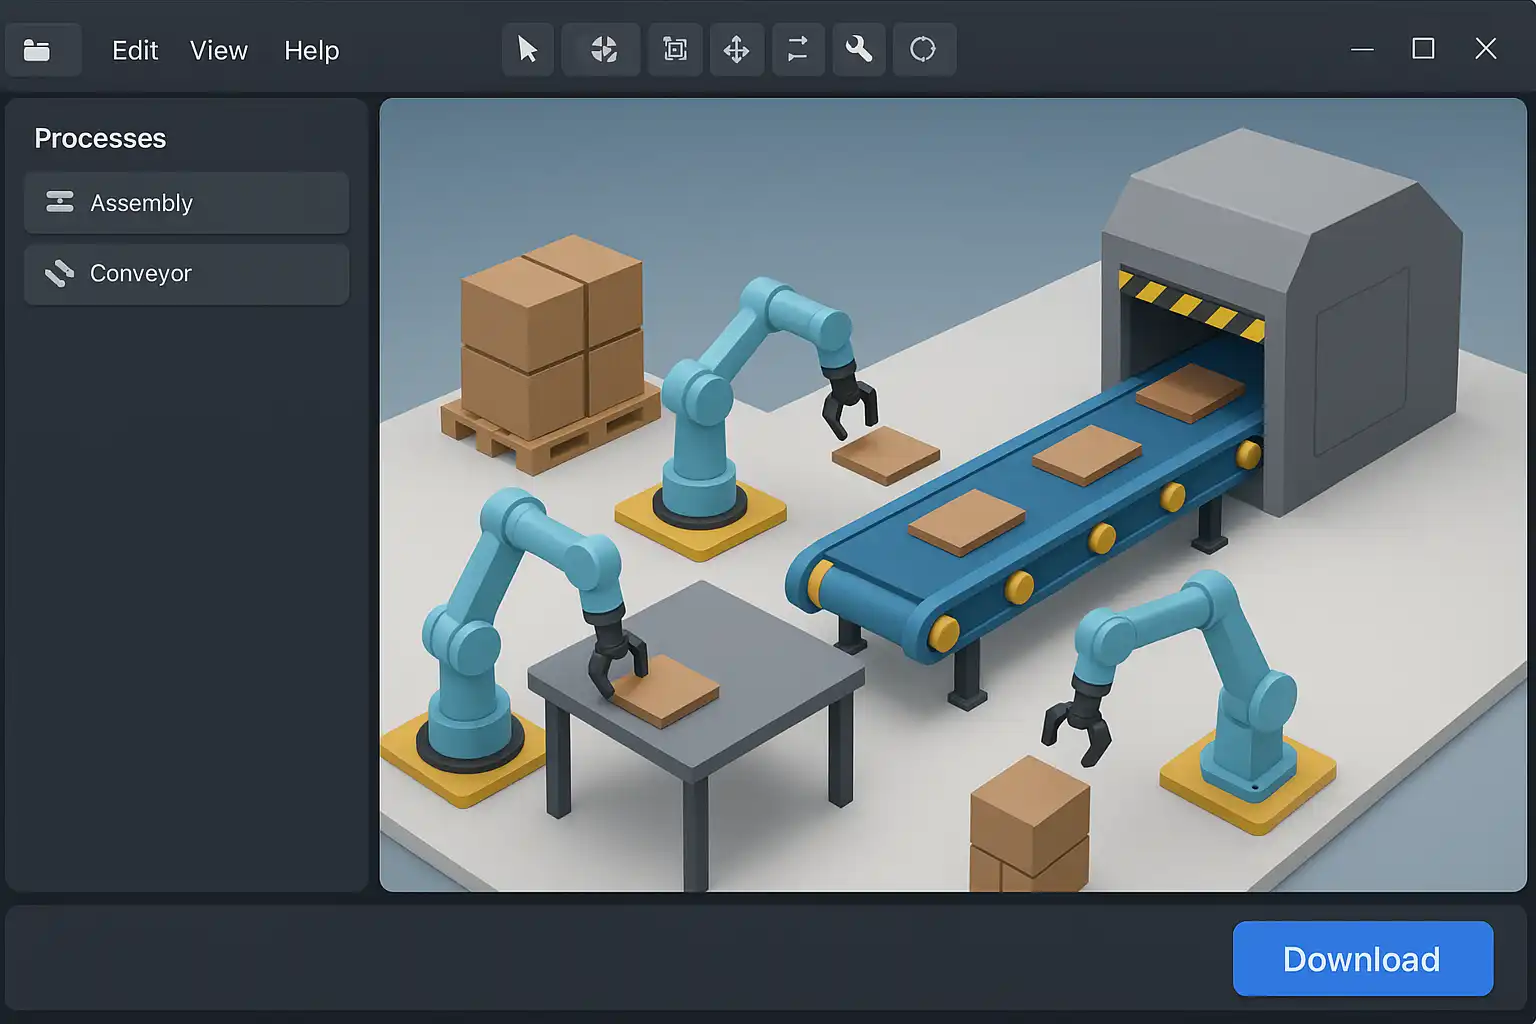Open the folder icon in the menu bar
This screenshot has width=1536, height=1024.
38,50
